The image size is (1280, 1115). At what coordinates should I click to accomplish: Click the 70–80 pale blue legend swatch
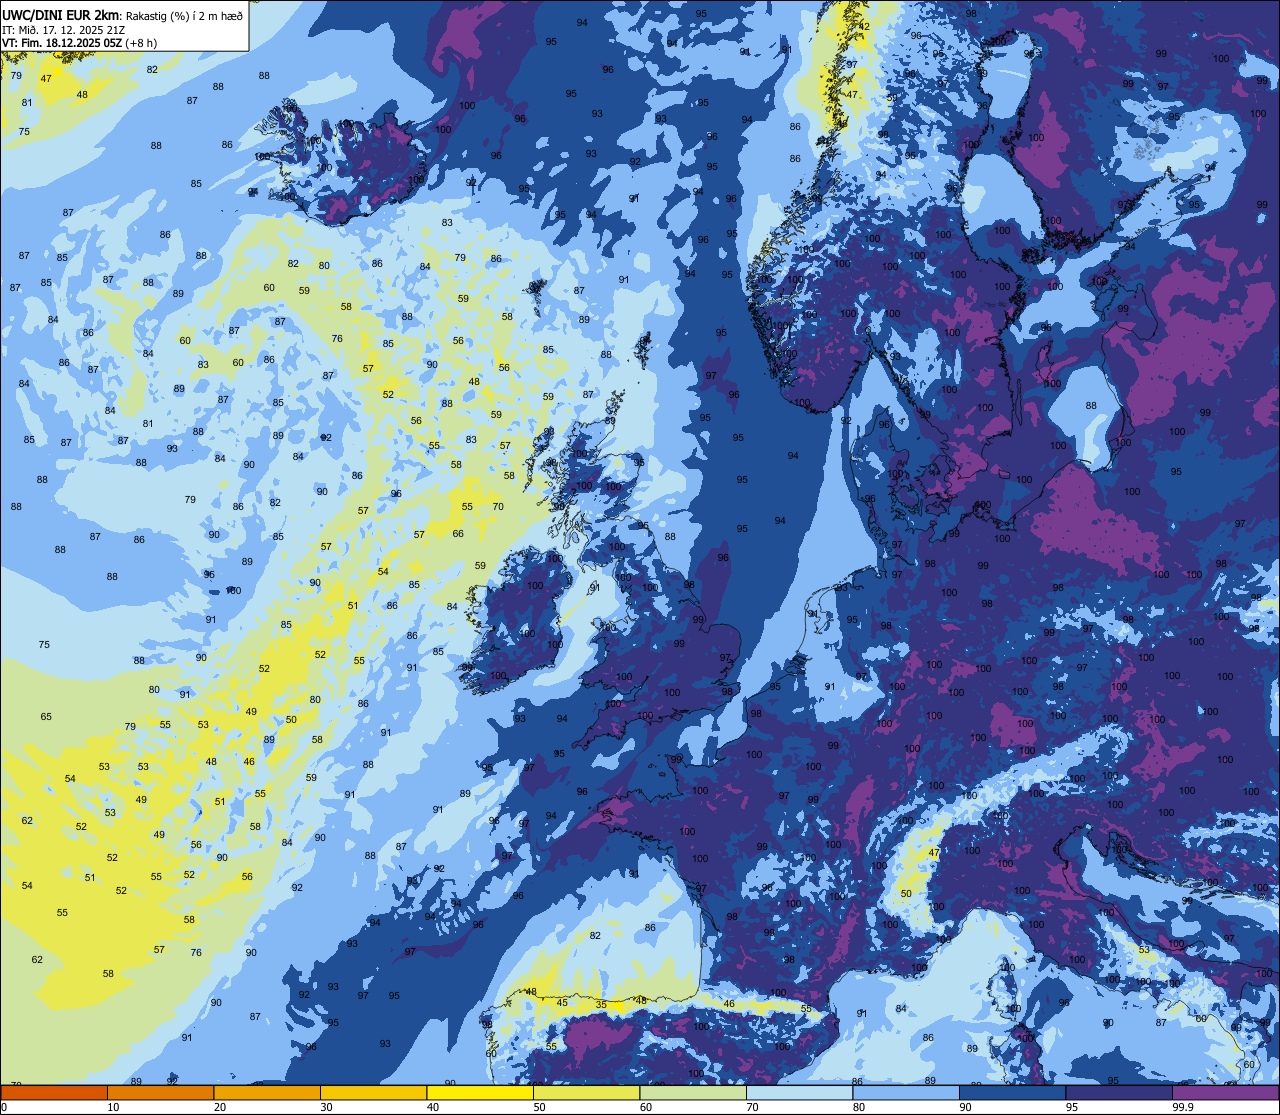799,1092
